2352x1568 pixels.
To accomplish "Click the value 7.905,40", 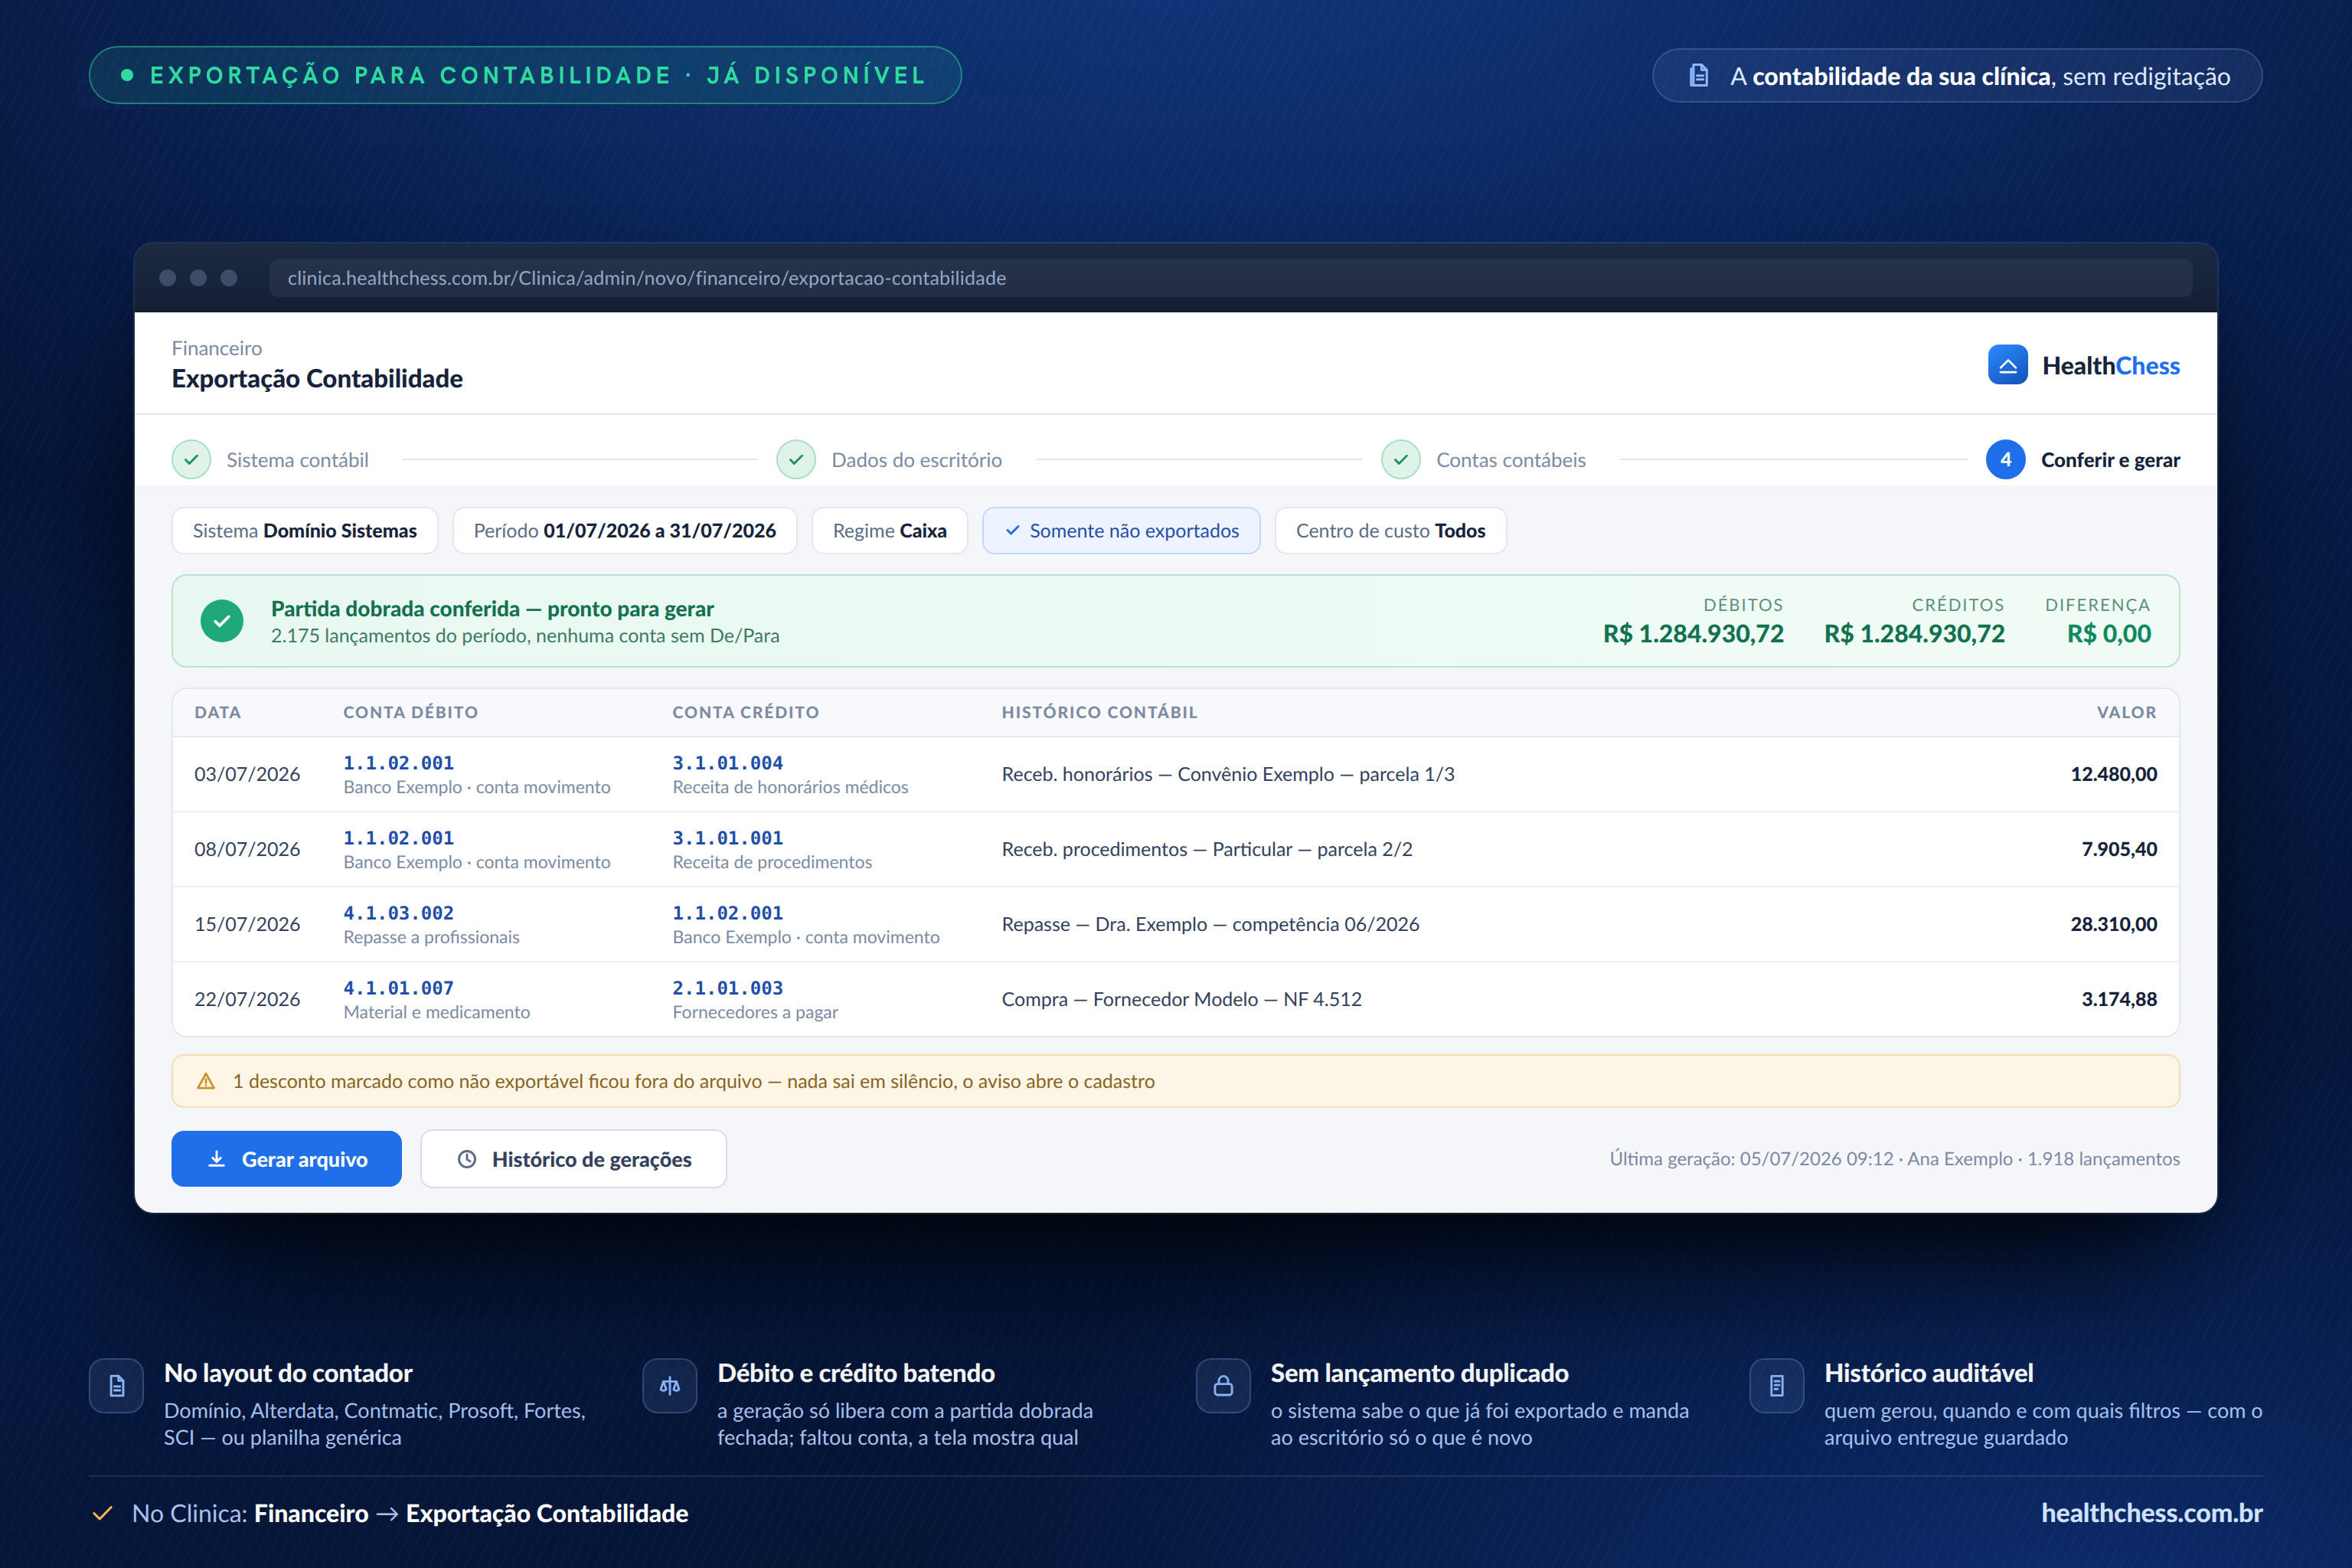I will [2119, 849].
